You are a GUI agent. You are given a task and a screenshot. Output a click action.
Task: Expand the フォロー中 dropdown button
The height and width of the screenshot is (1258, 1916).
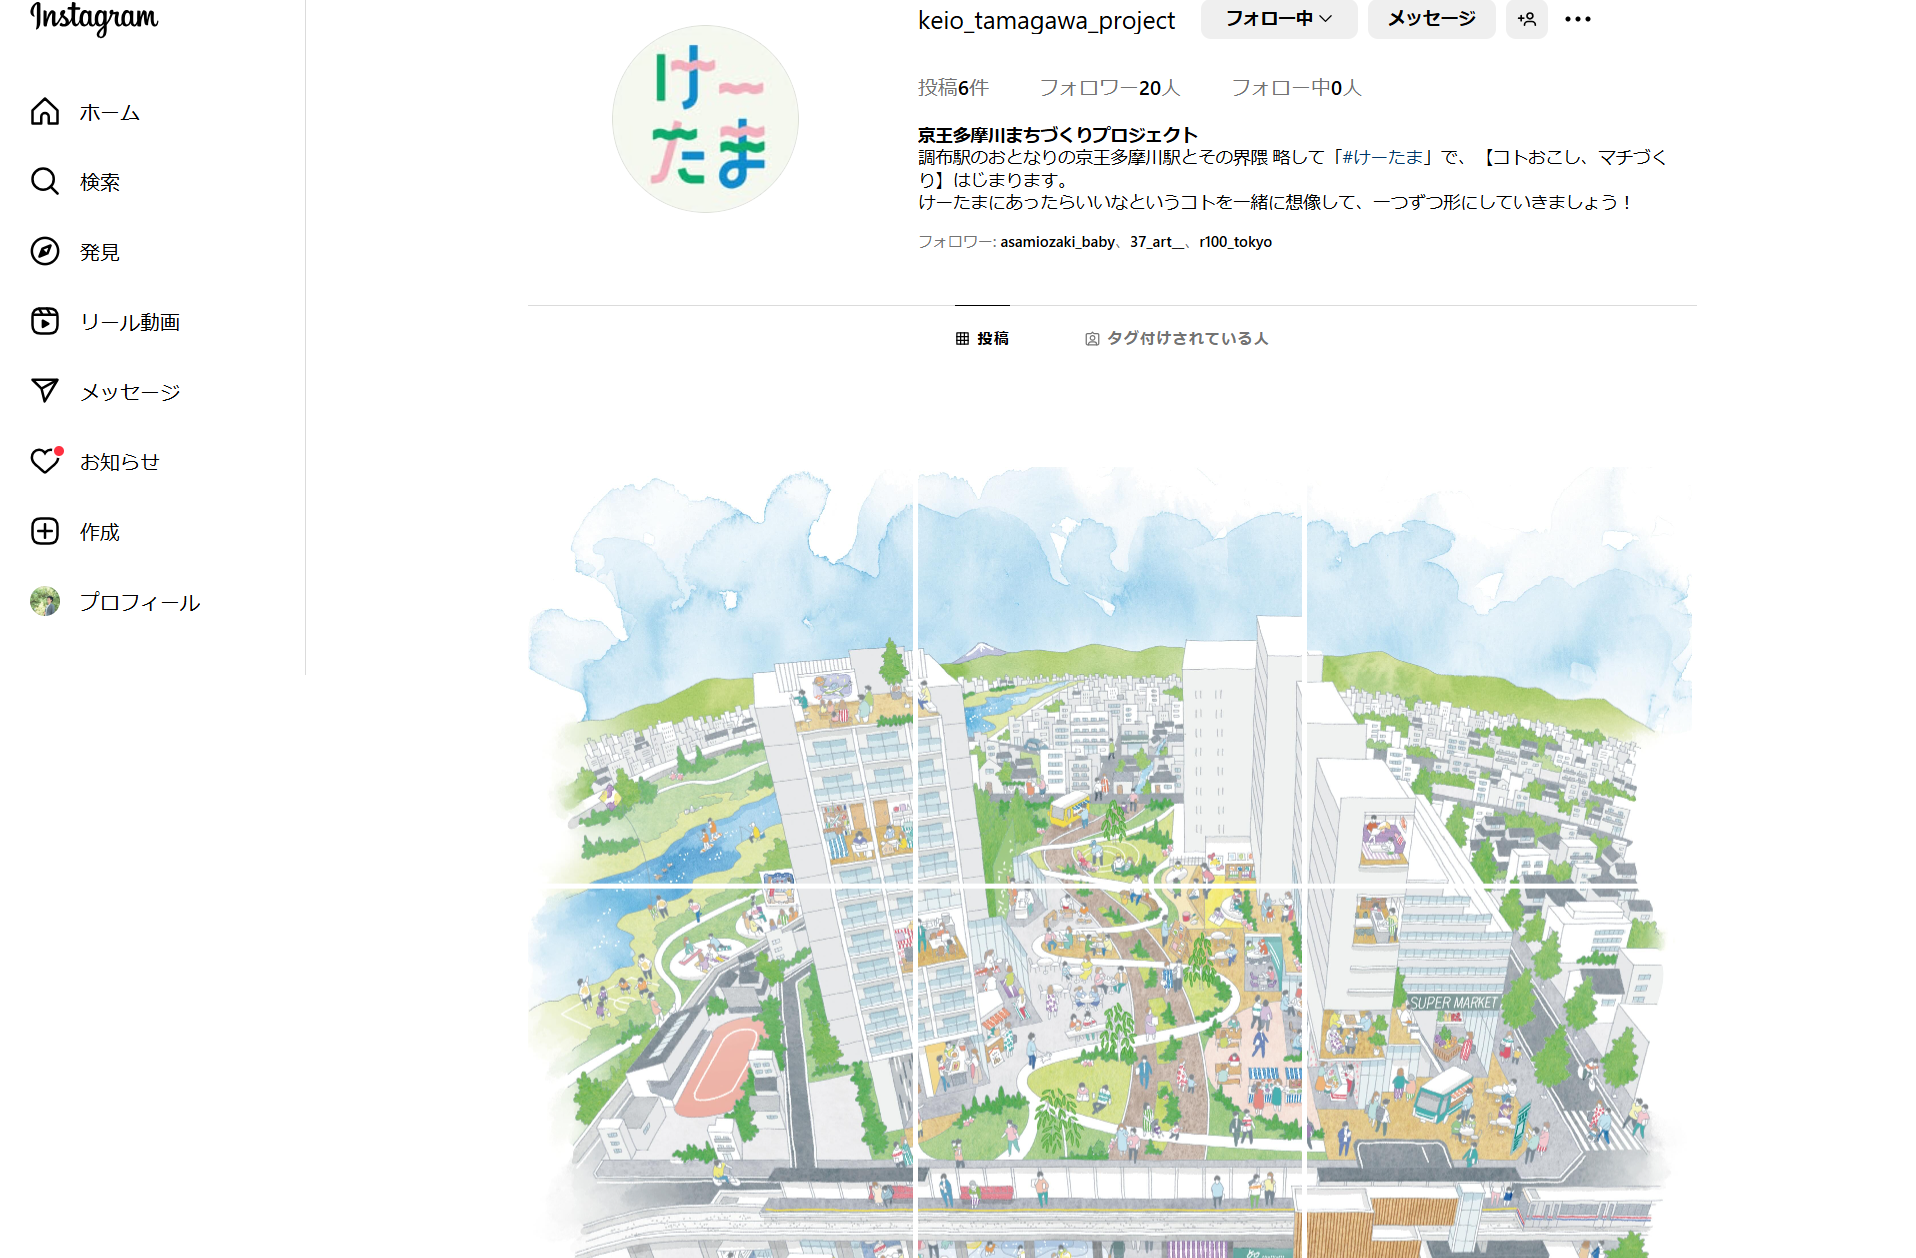click(x=1278, y=19)
